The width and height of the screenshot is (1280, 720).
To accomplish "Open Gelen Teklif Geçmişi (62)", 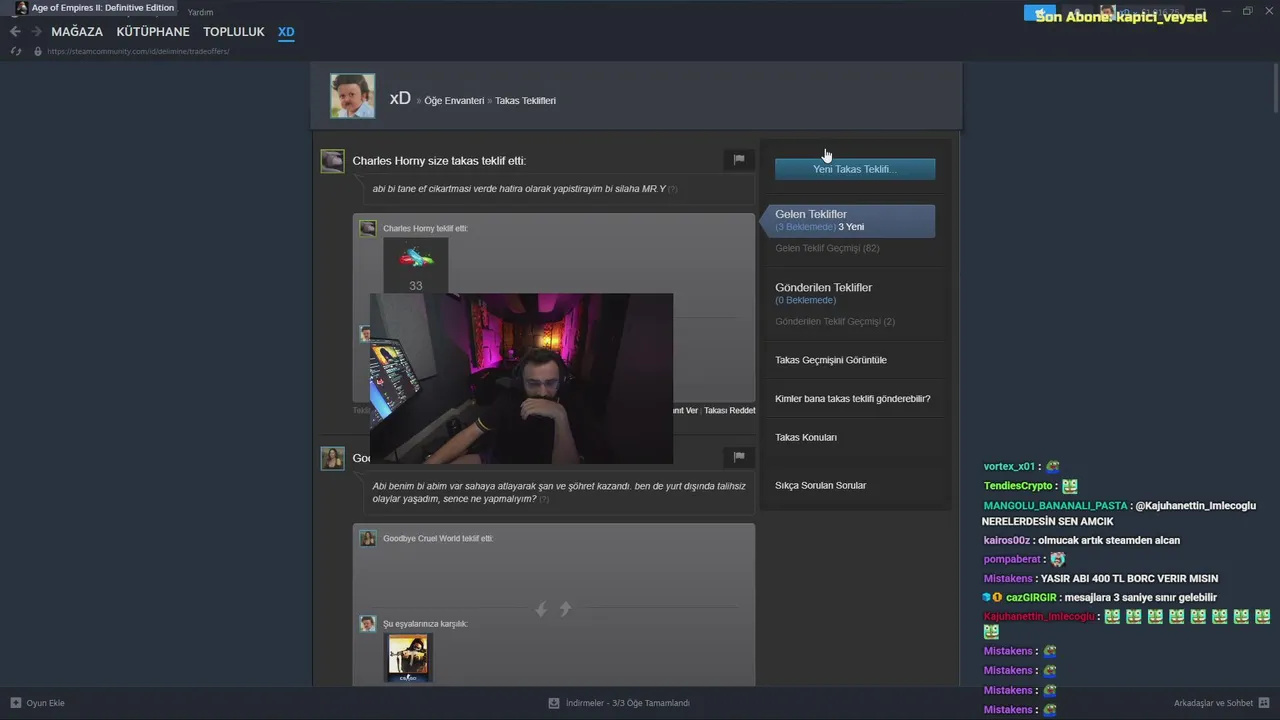I will (827, 248).
